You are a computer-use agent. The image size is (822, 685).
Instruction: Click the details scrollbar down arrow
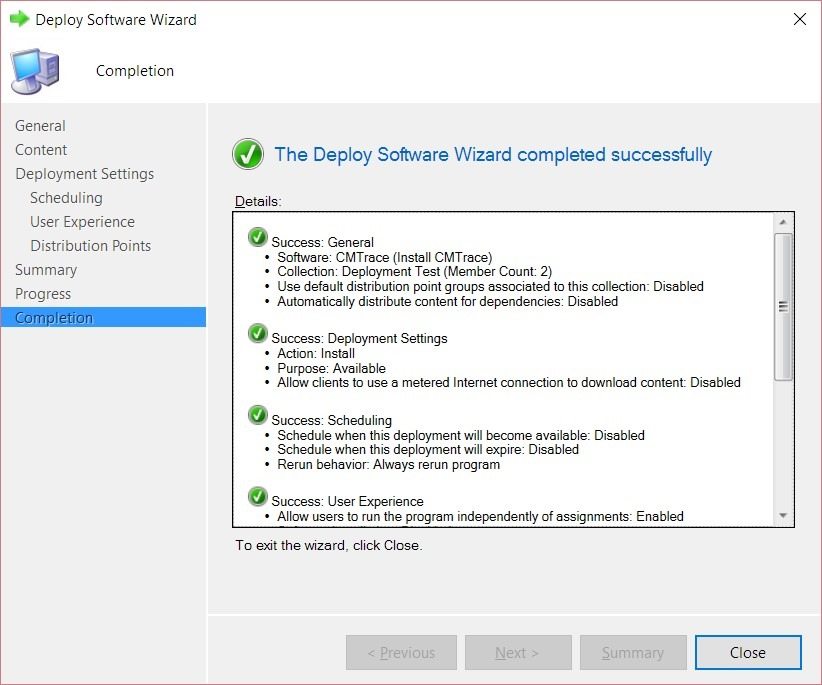[x=783, y=516]
